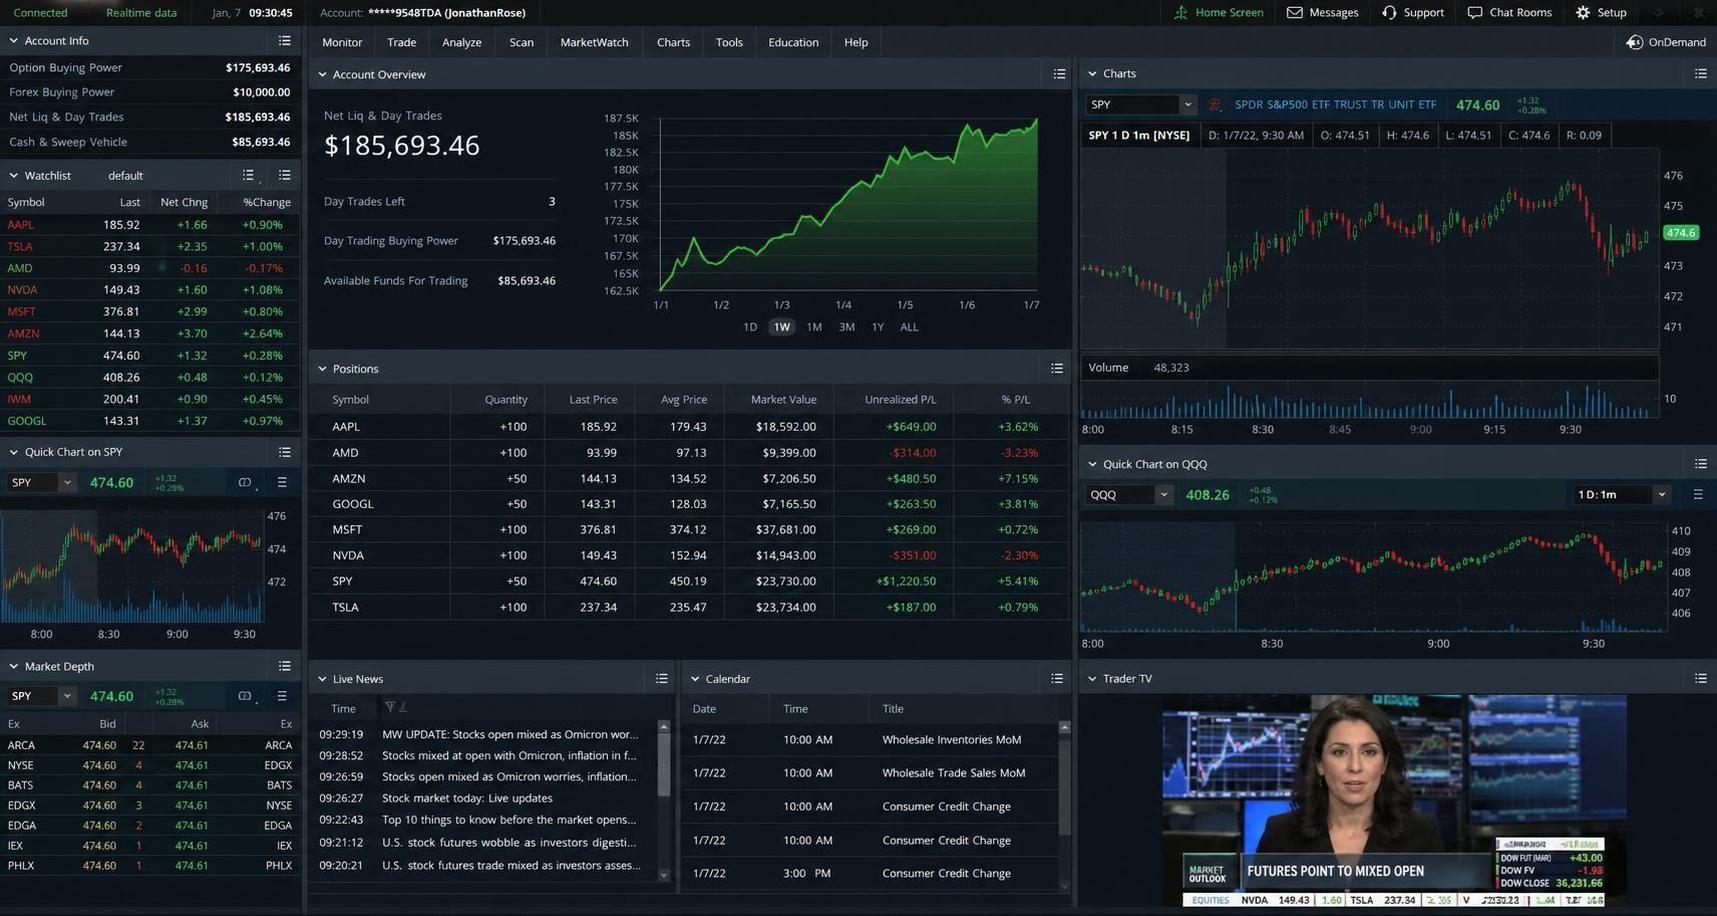
Task: Open Account Info panel menu icon
Action: 285,41
